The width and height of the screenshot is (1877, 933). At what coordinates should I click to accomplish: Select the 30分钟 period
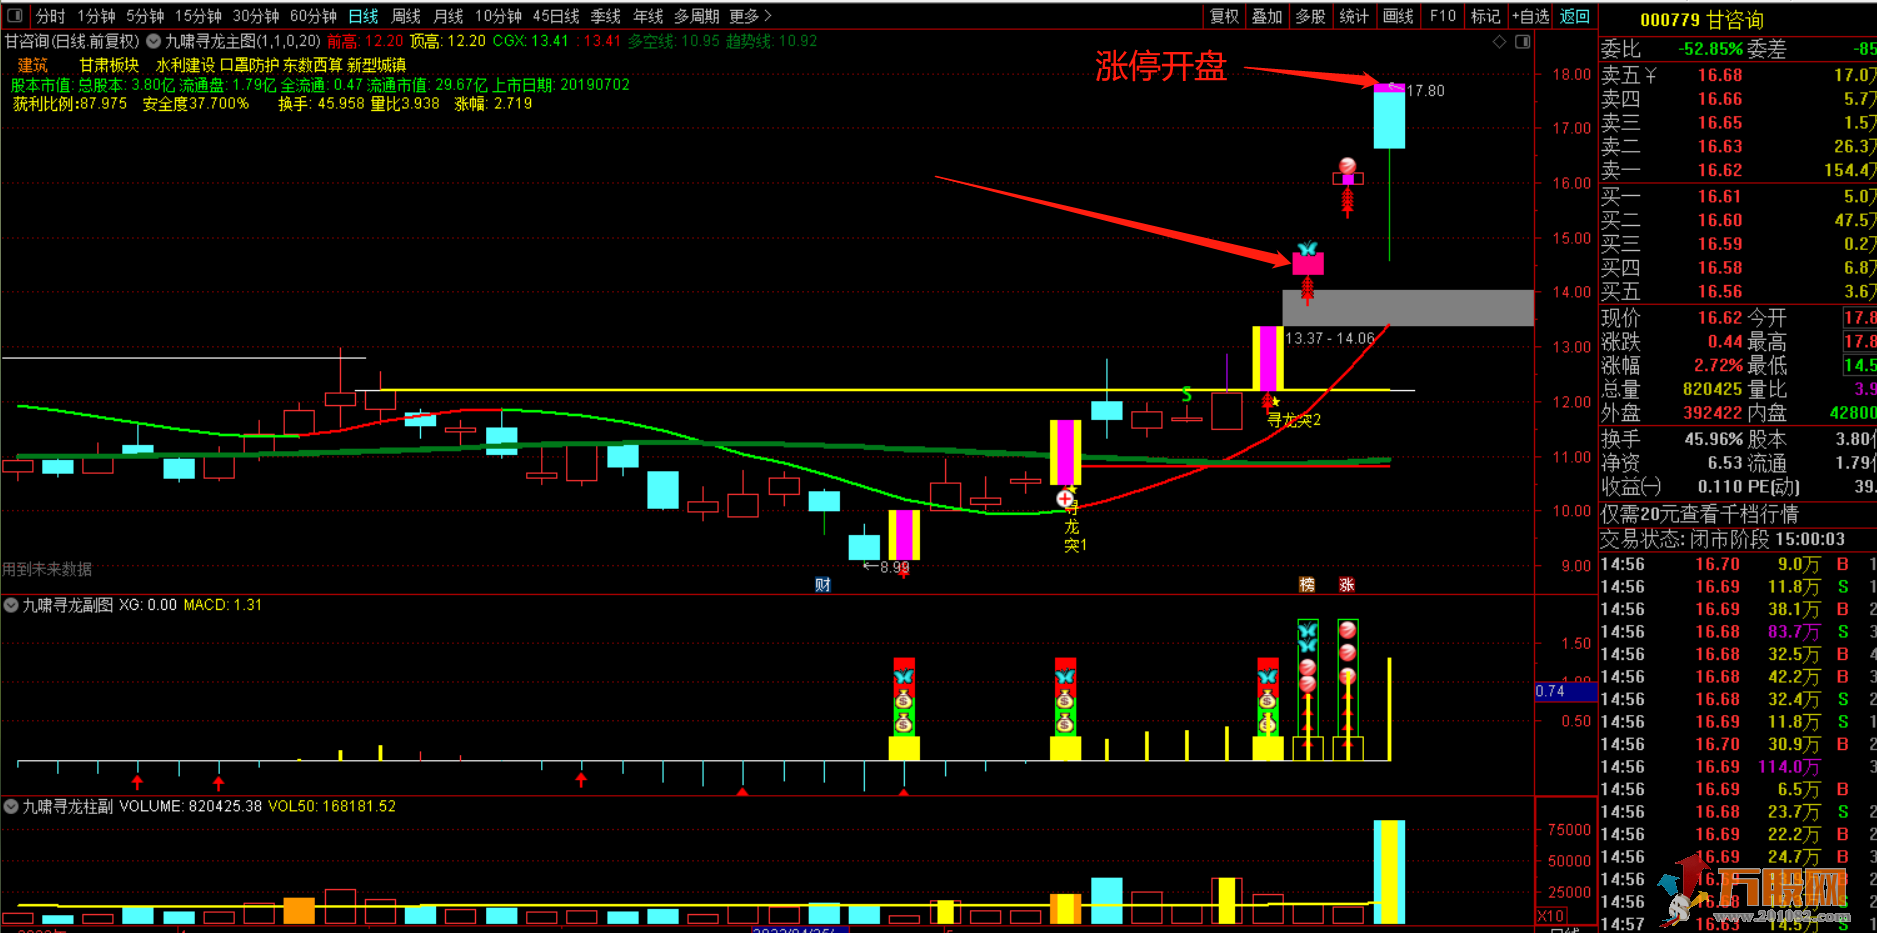[256, 16]
